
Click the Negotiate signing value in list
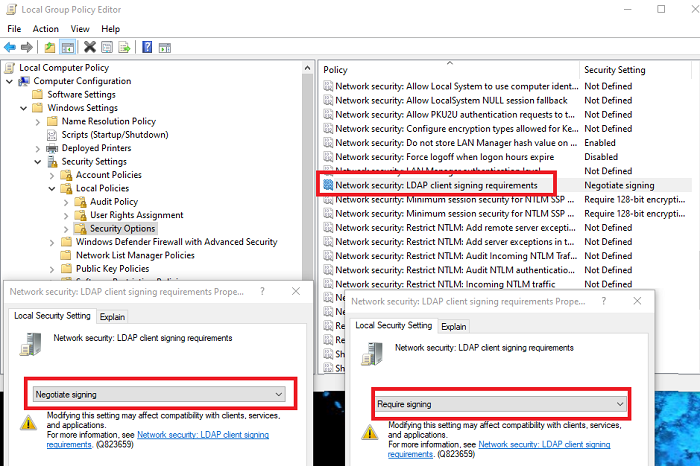point(619,185)
